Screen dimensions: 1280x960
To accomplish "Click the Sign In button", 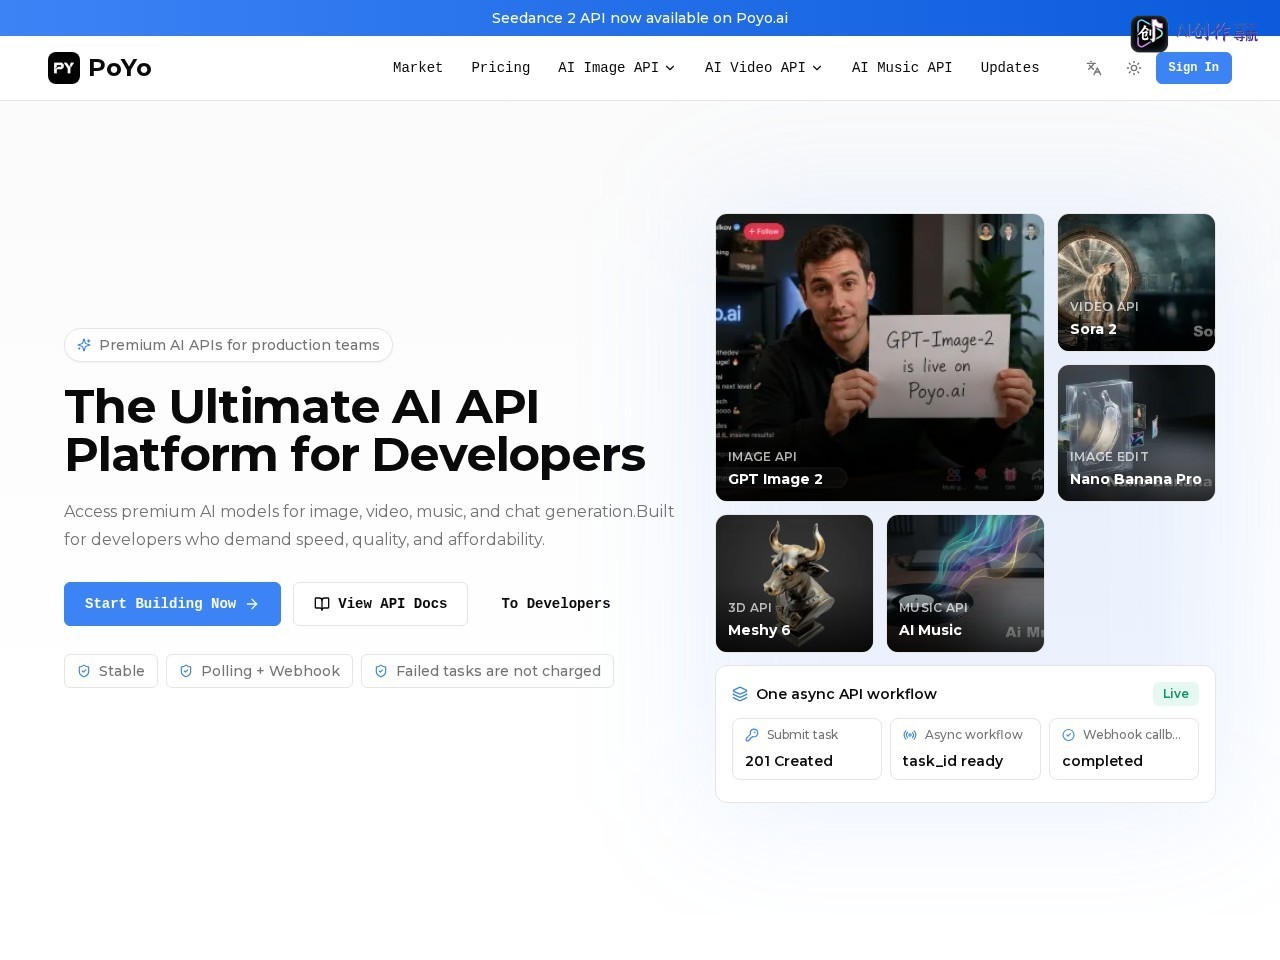I will pyautogui.click(x=1194, y=68).
